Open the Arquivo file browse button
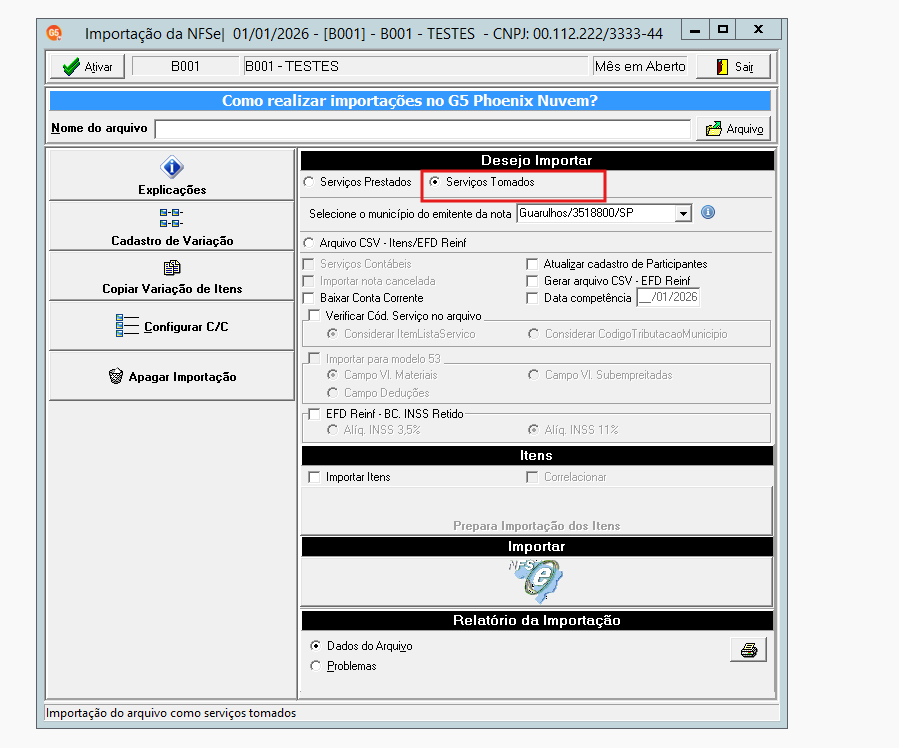 pyautogui.click(x=733, y=128)
